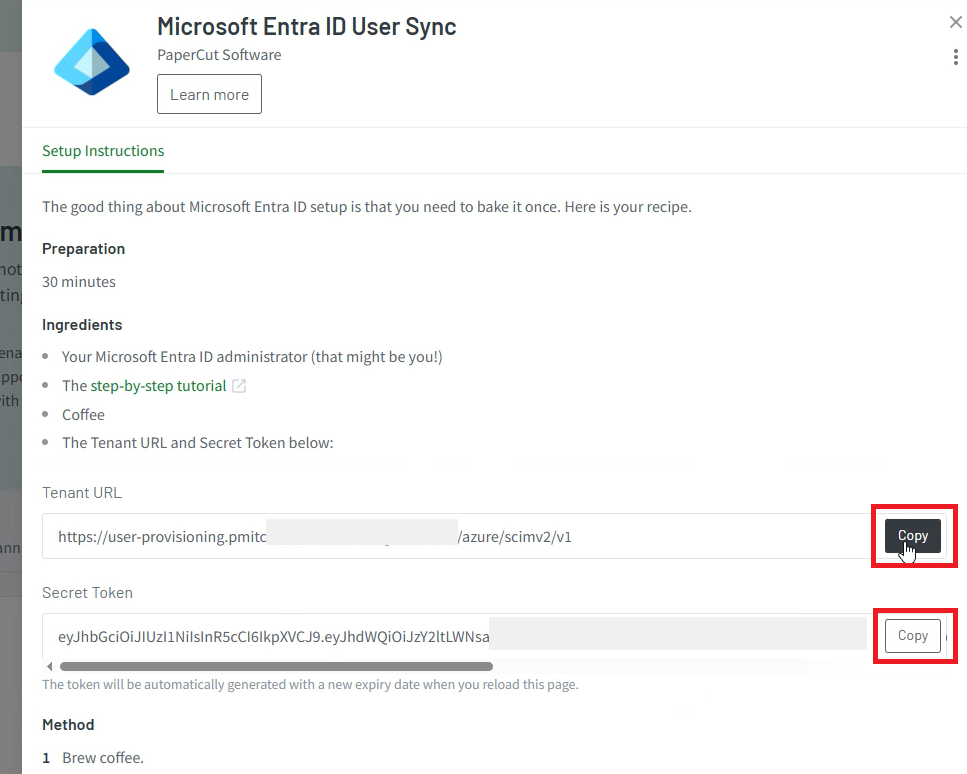967x774 pixels.
Task: Click the 'Microsoft Entra ID User Sync' title
Action: [307, 27]
